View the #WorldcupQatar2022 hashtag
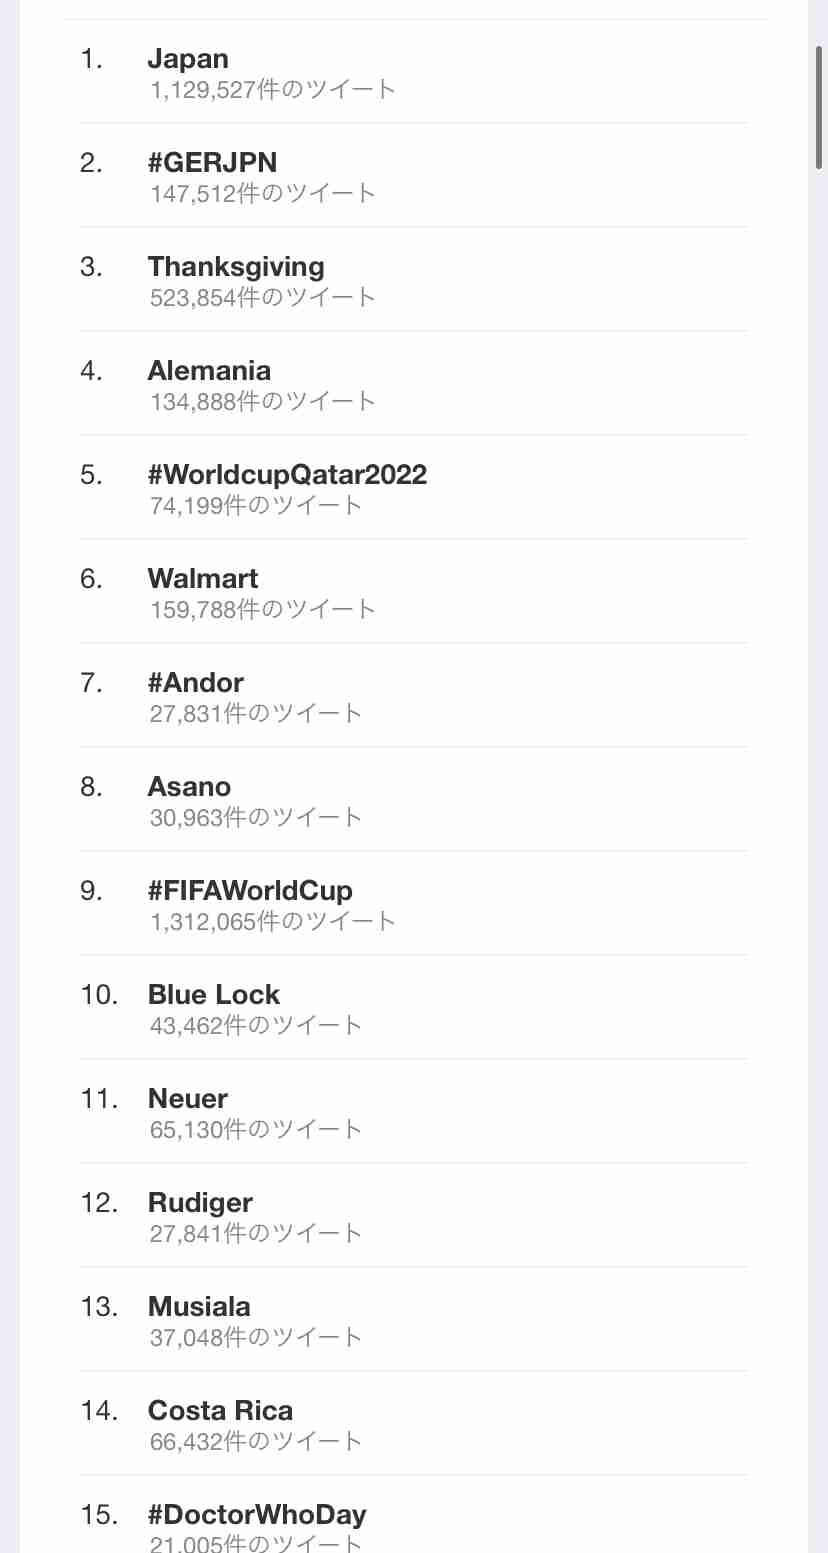The width and height of the screenshot is (828, 1553). click(287, 475)
